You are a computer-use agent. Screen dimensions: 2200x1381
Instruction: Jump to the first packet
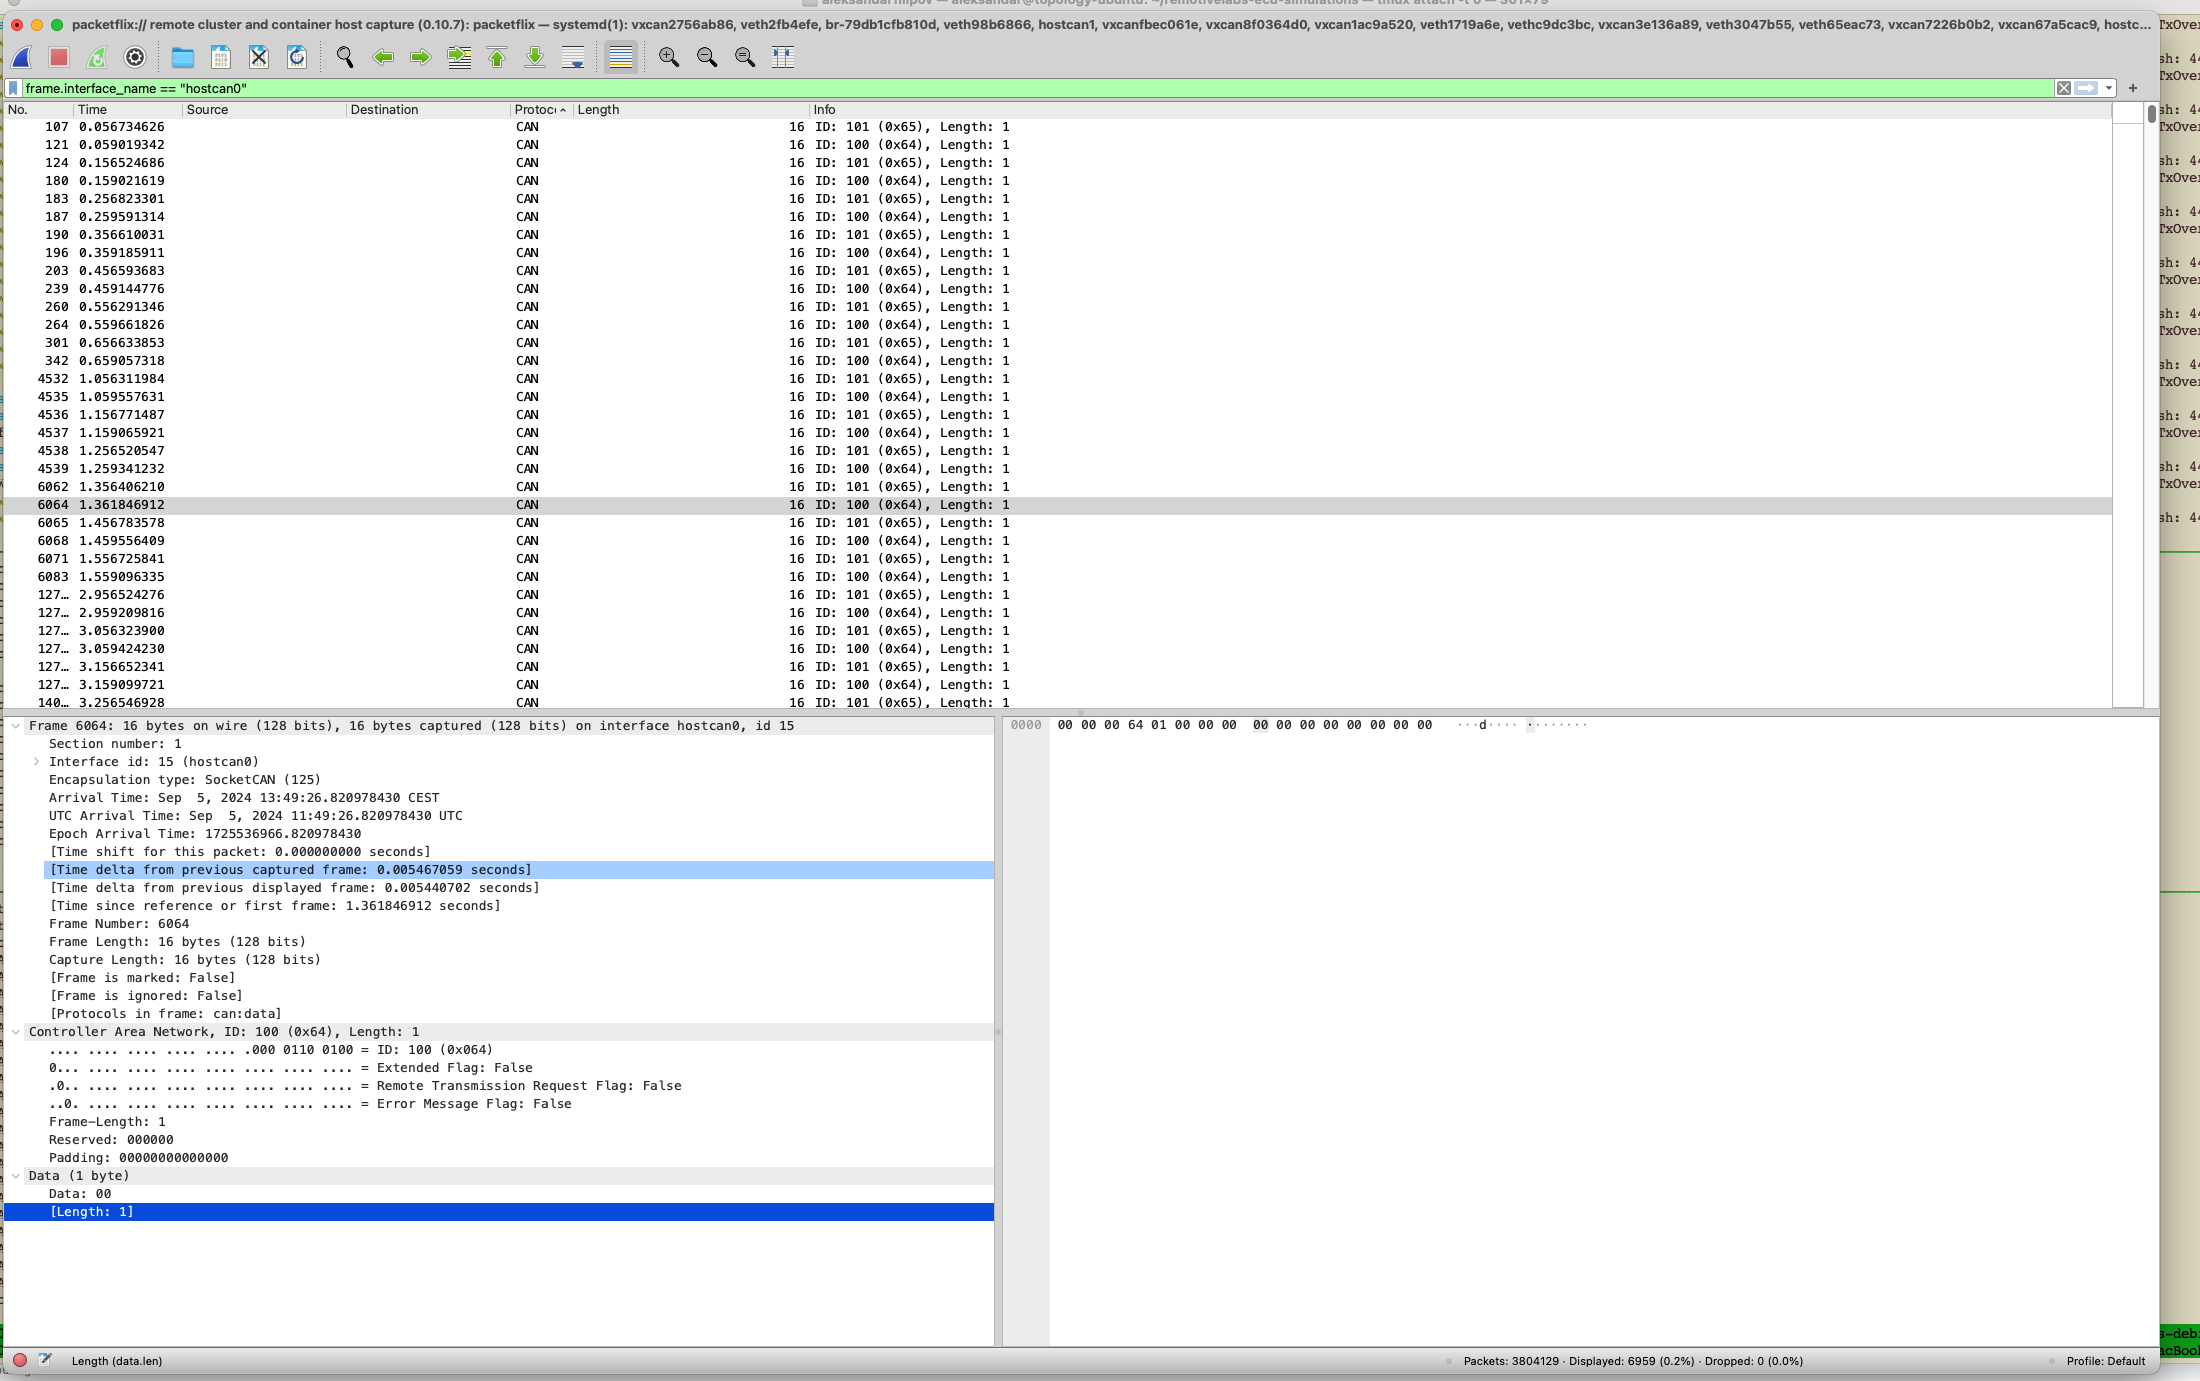point(497,58)
